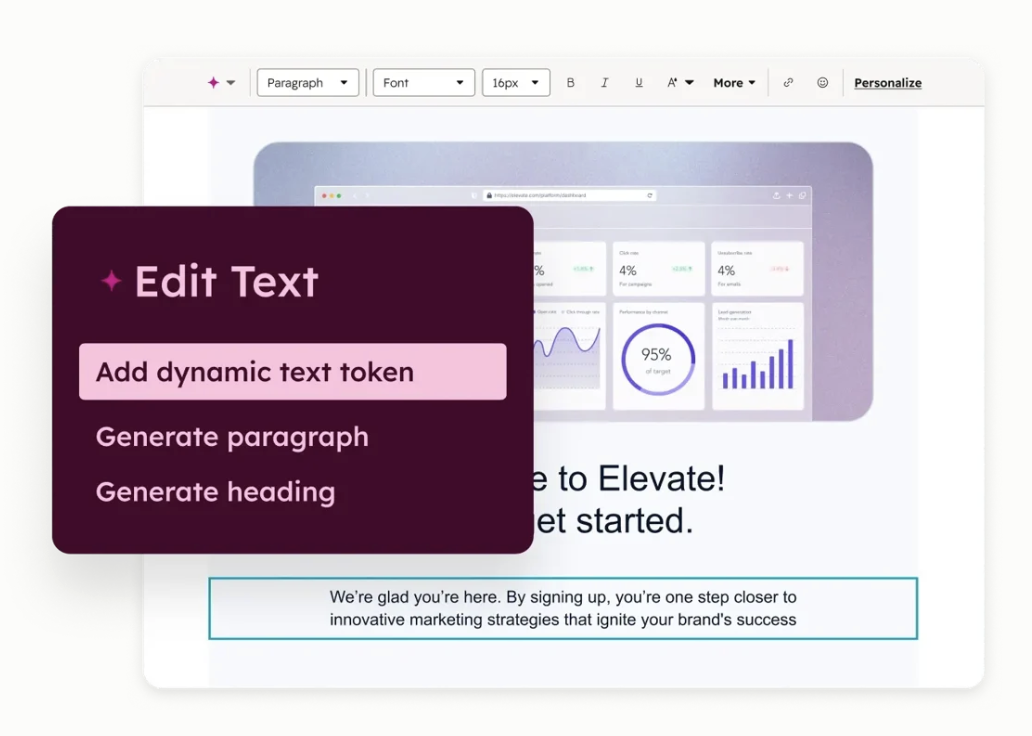This screenshot has width=1032, height=736.
Task: Open the arrow next to AI sparkle
Action: pyautogui.click(x=231, y=83)
